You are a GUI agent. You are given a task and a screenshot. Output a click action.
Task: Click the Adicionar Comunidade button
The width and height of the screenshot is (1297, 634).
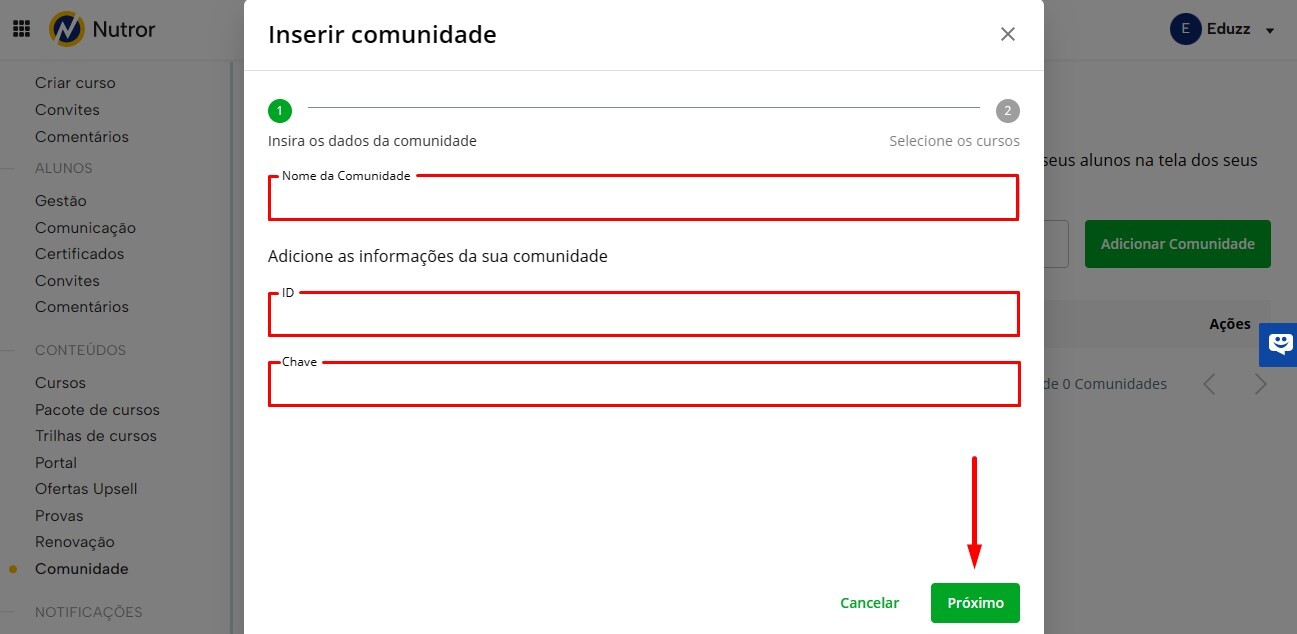[1177, 244]
